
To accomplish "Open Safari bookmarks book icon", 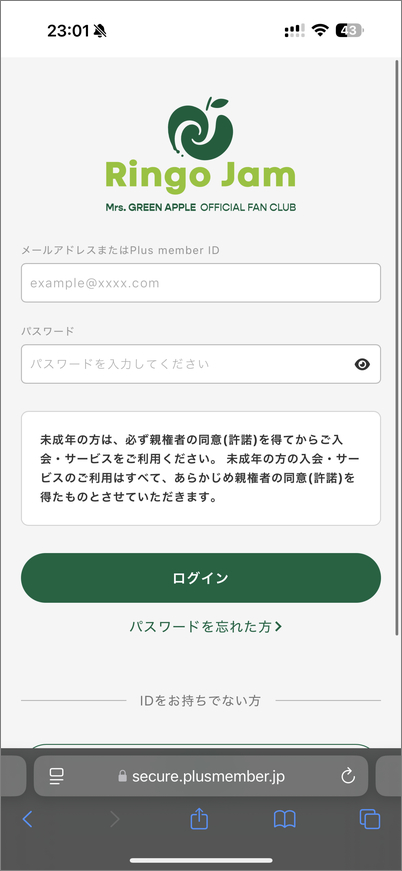I will [284, 819].
